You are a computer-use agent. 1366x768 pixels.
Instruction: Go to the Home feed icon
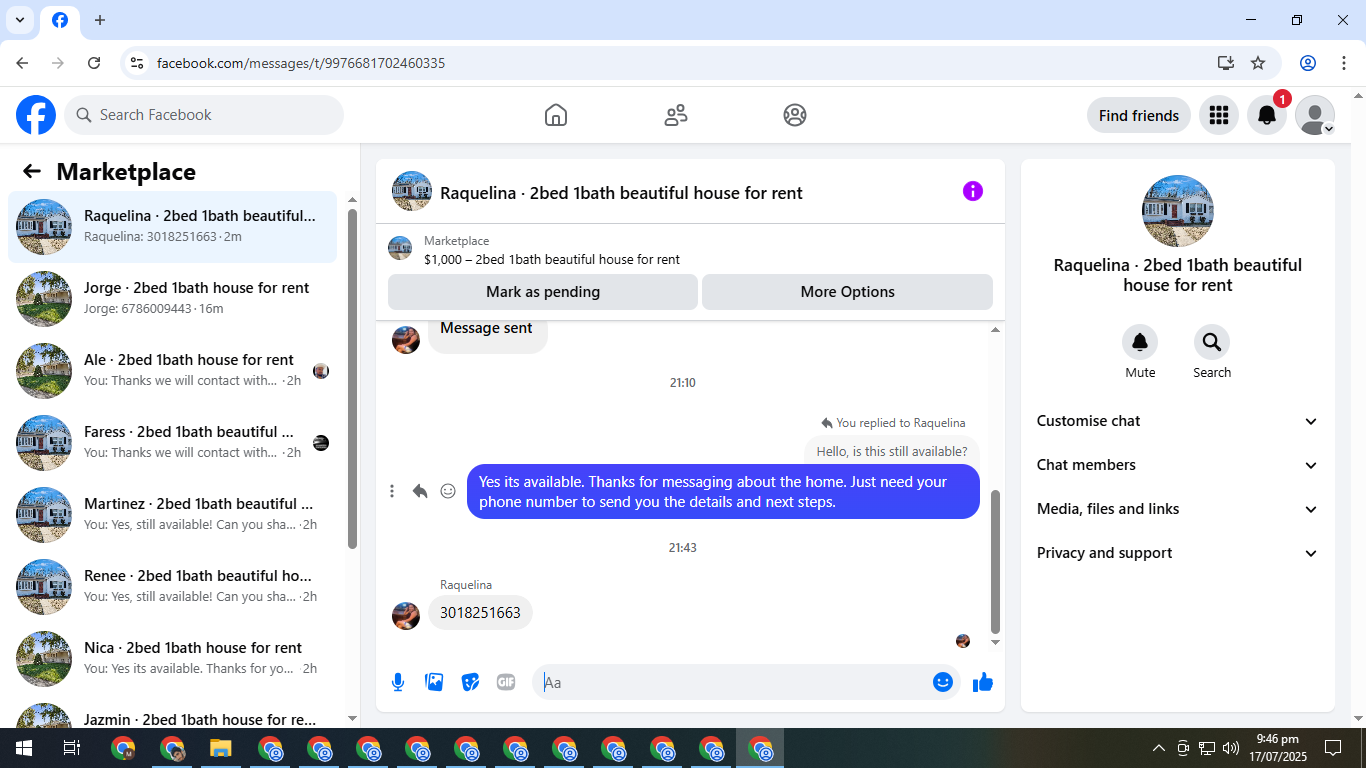556,115
